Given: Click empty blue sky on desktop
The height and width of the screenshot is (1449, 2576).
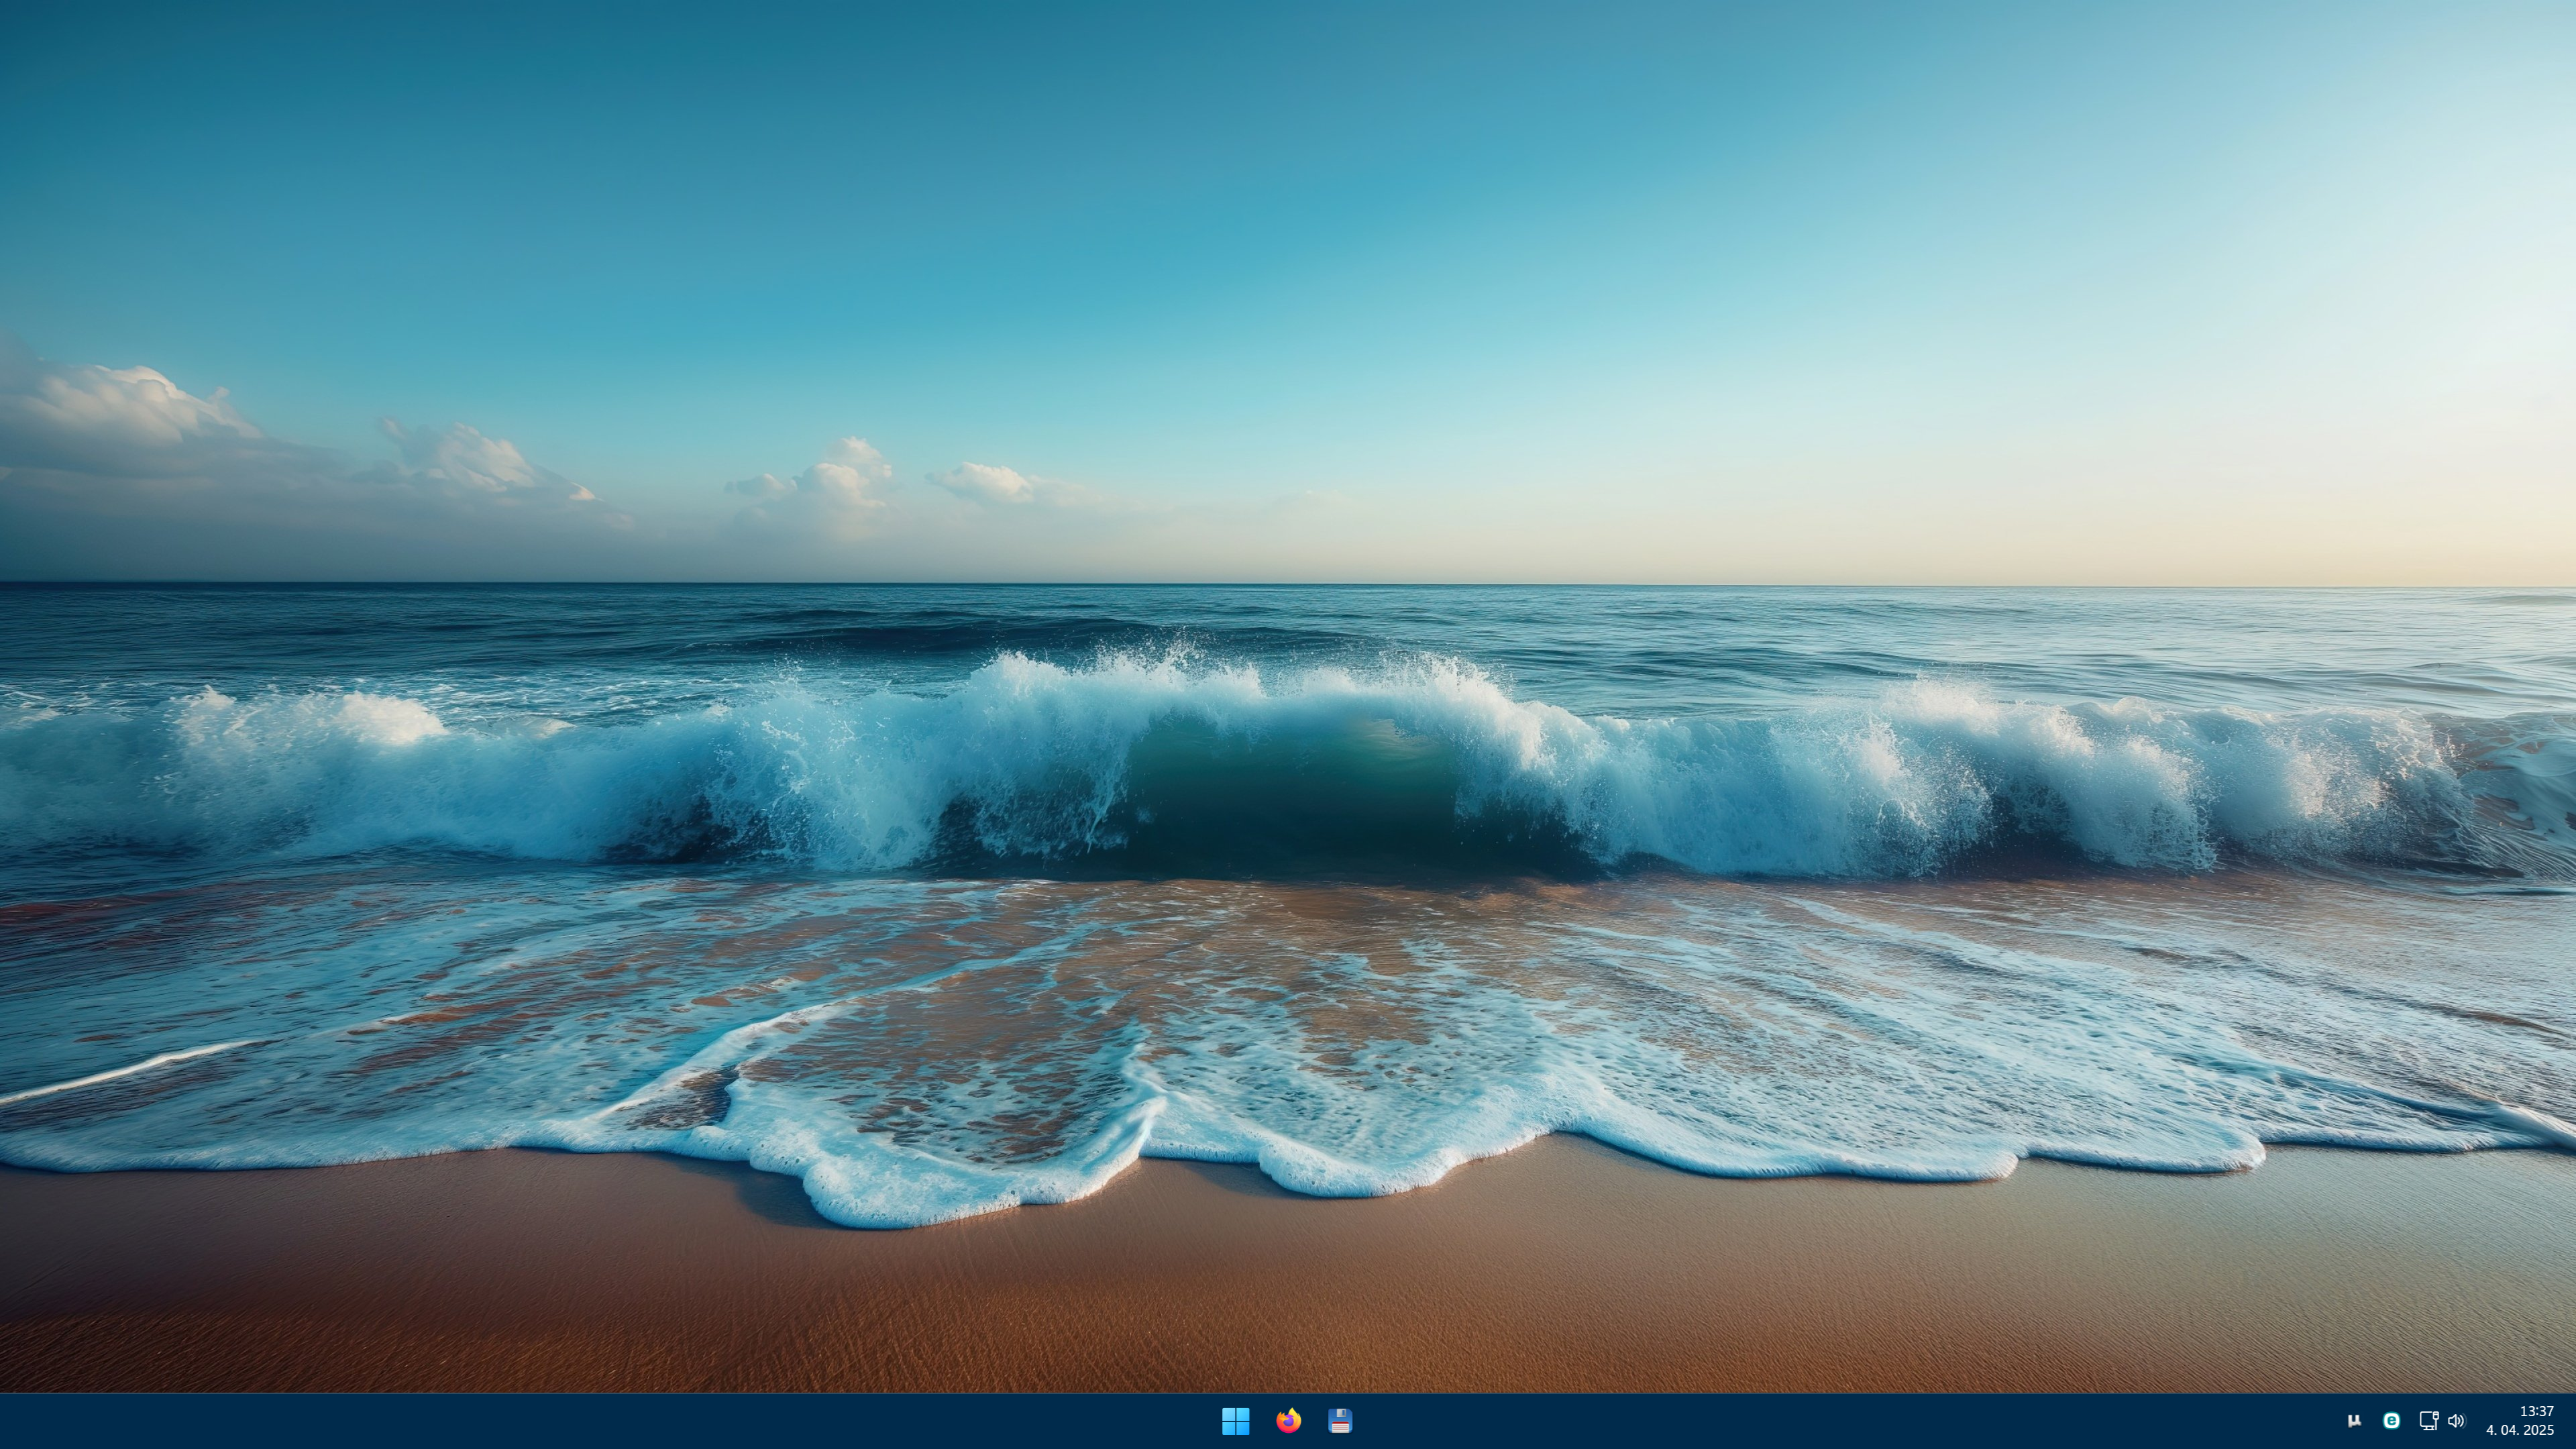Looking at the screenshot, I should (1300, 200).
